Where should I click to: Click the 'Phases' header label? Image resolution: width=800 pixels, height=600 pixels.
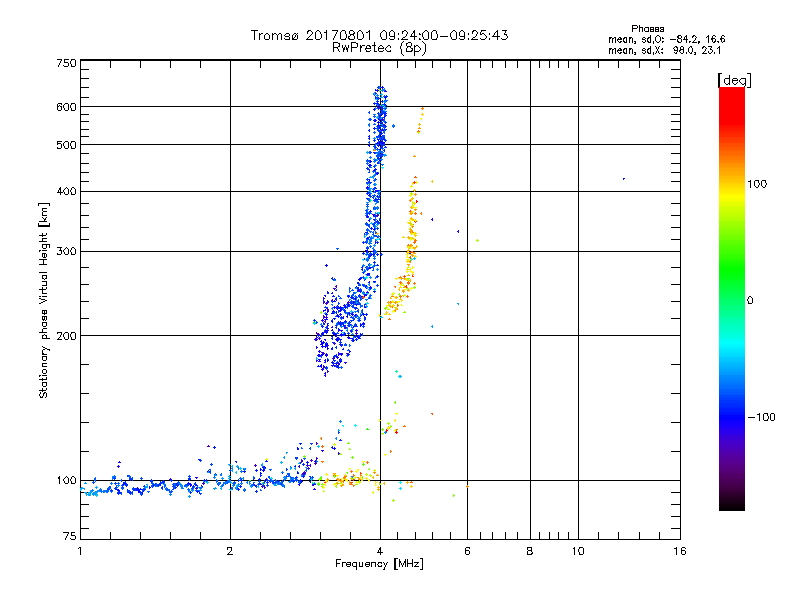(x=647, y=29)
